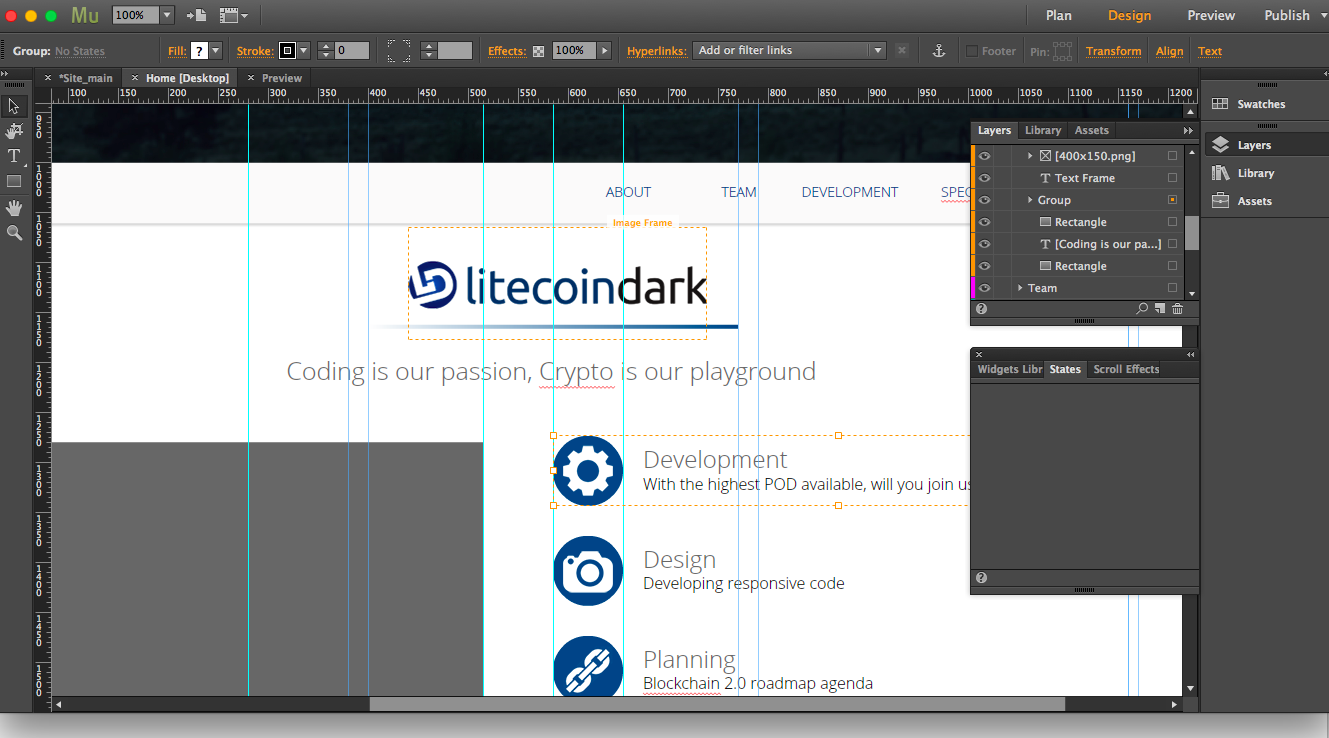Open the Text options link

[1210, 51]
